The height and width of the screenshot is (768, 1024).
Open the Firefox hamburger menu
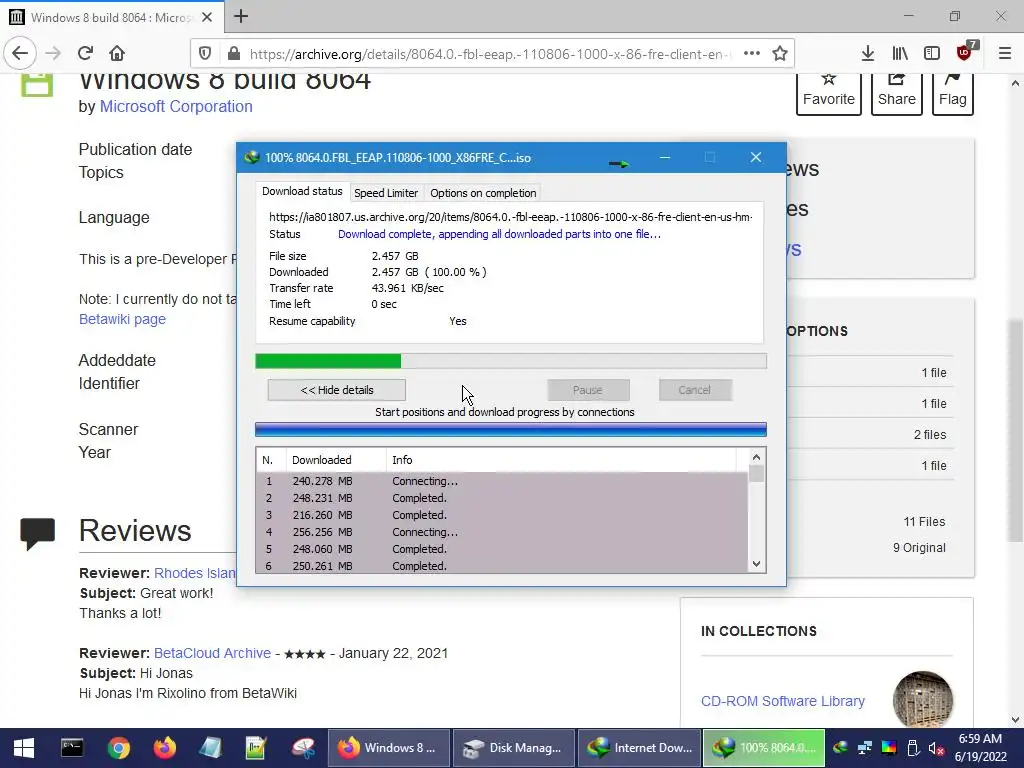(x=1005, y=54)
